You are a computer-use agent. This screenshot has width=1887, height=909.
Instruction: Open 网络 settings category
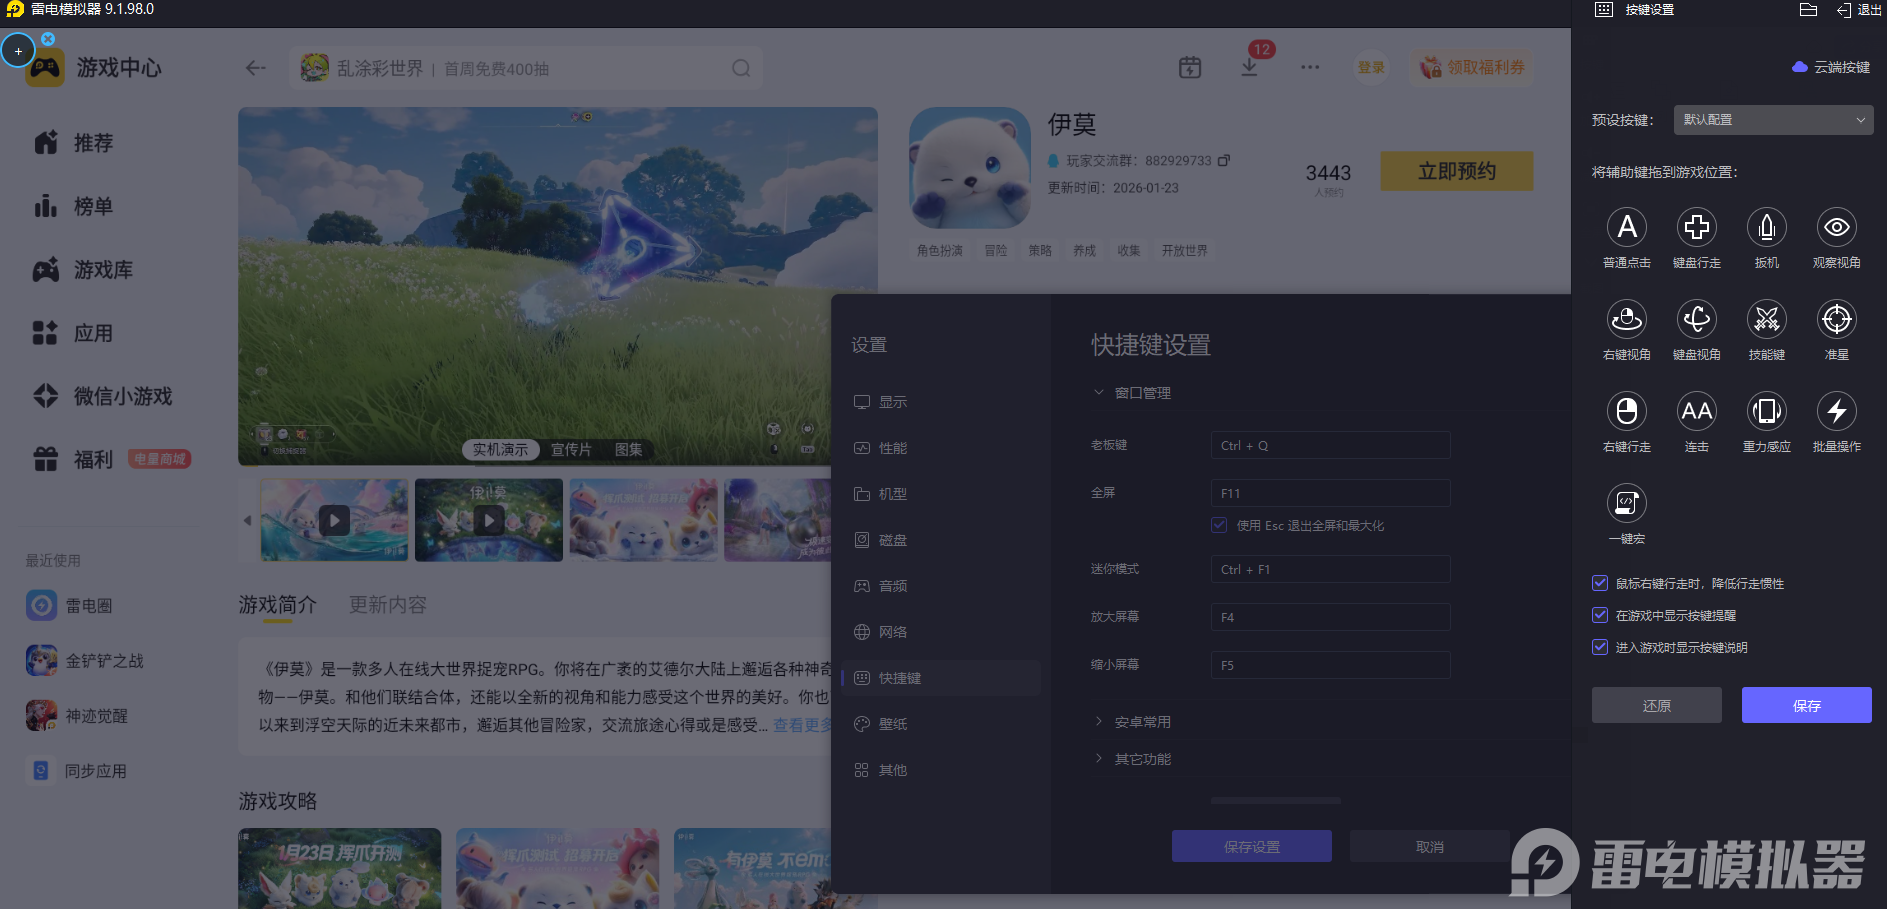[x=941, y=632]
